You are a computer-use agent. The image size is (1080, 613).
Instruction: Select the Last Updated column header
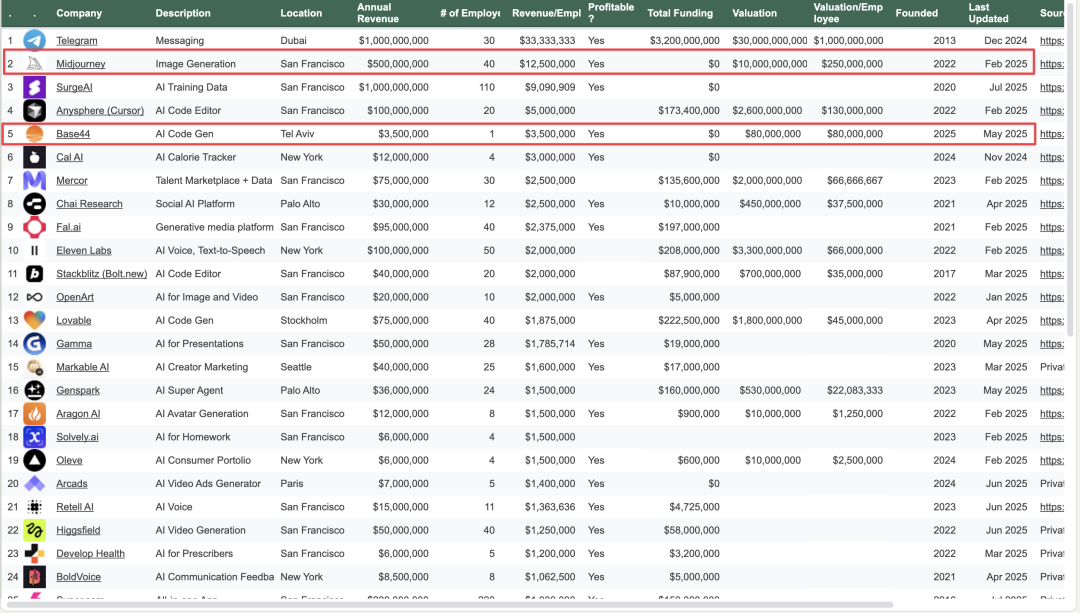click(988, 13)
